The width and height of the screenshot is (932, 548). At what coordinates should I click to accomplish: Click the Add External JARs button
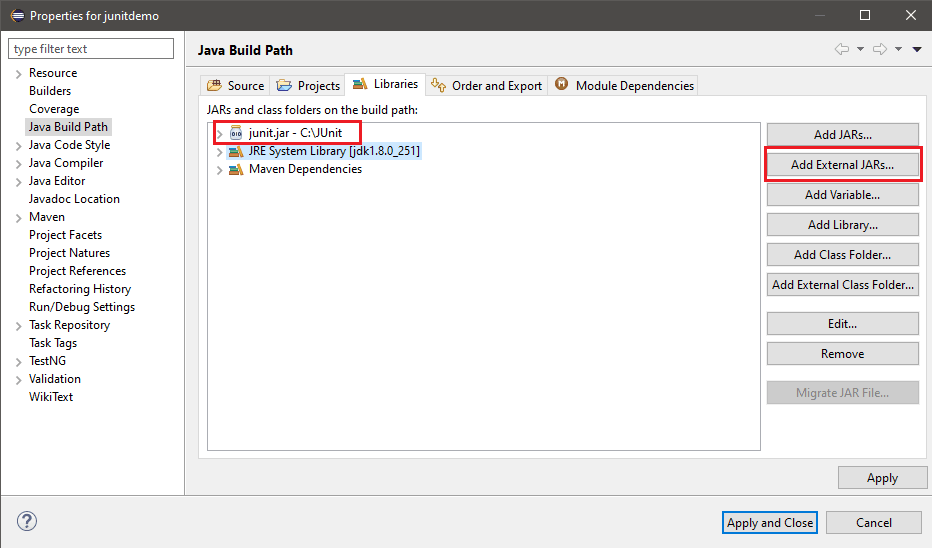tap(842, 165)
